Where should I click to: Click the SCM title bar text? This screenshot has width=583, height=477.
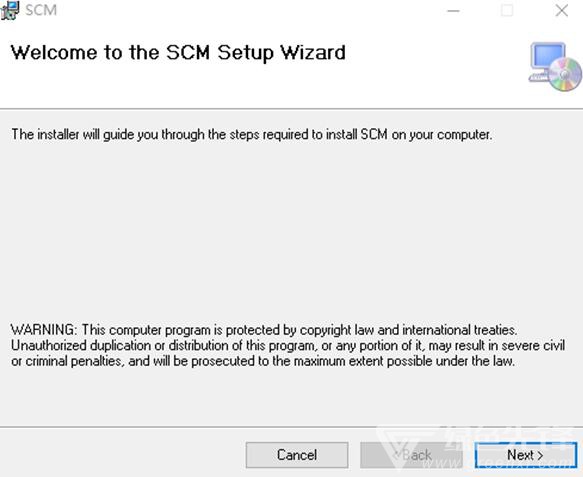(x=41, y=10)
